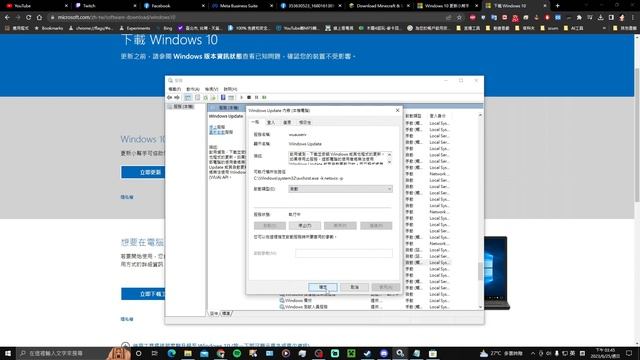Click the bookmark star icon in address bar
The image size is (640, 360).
[x=459, y=18]
